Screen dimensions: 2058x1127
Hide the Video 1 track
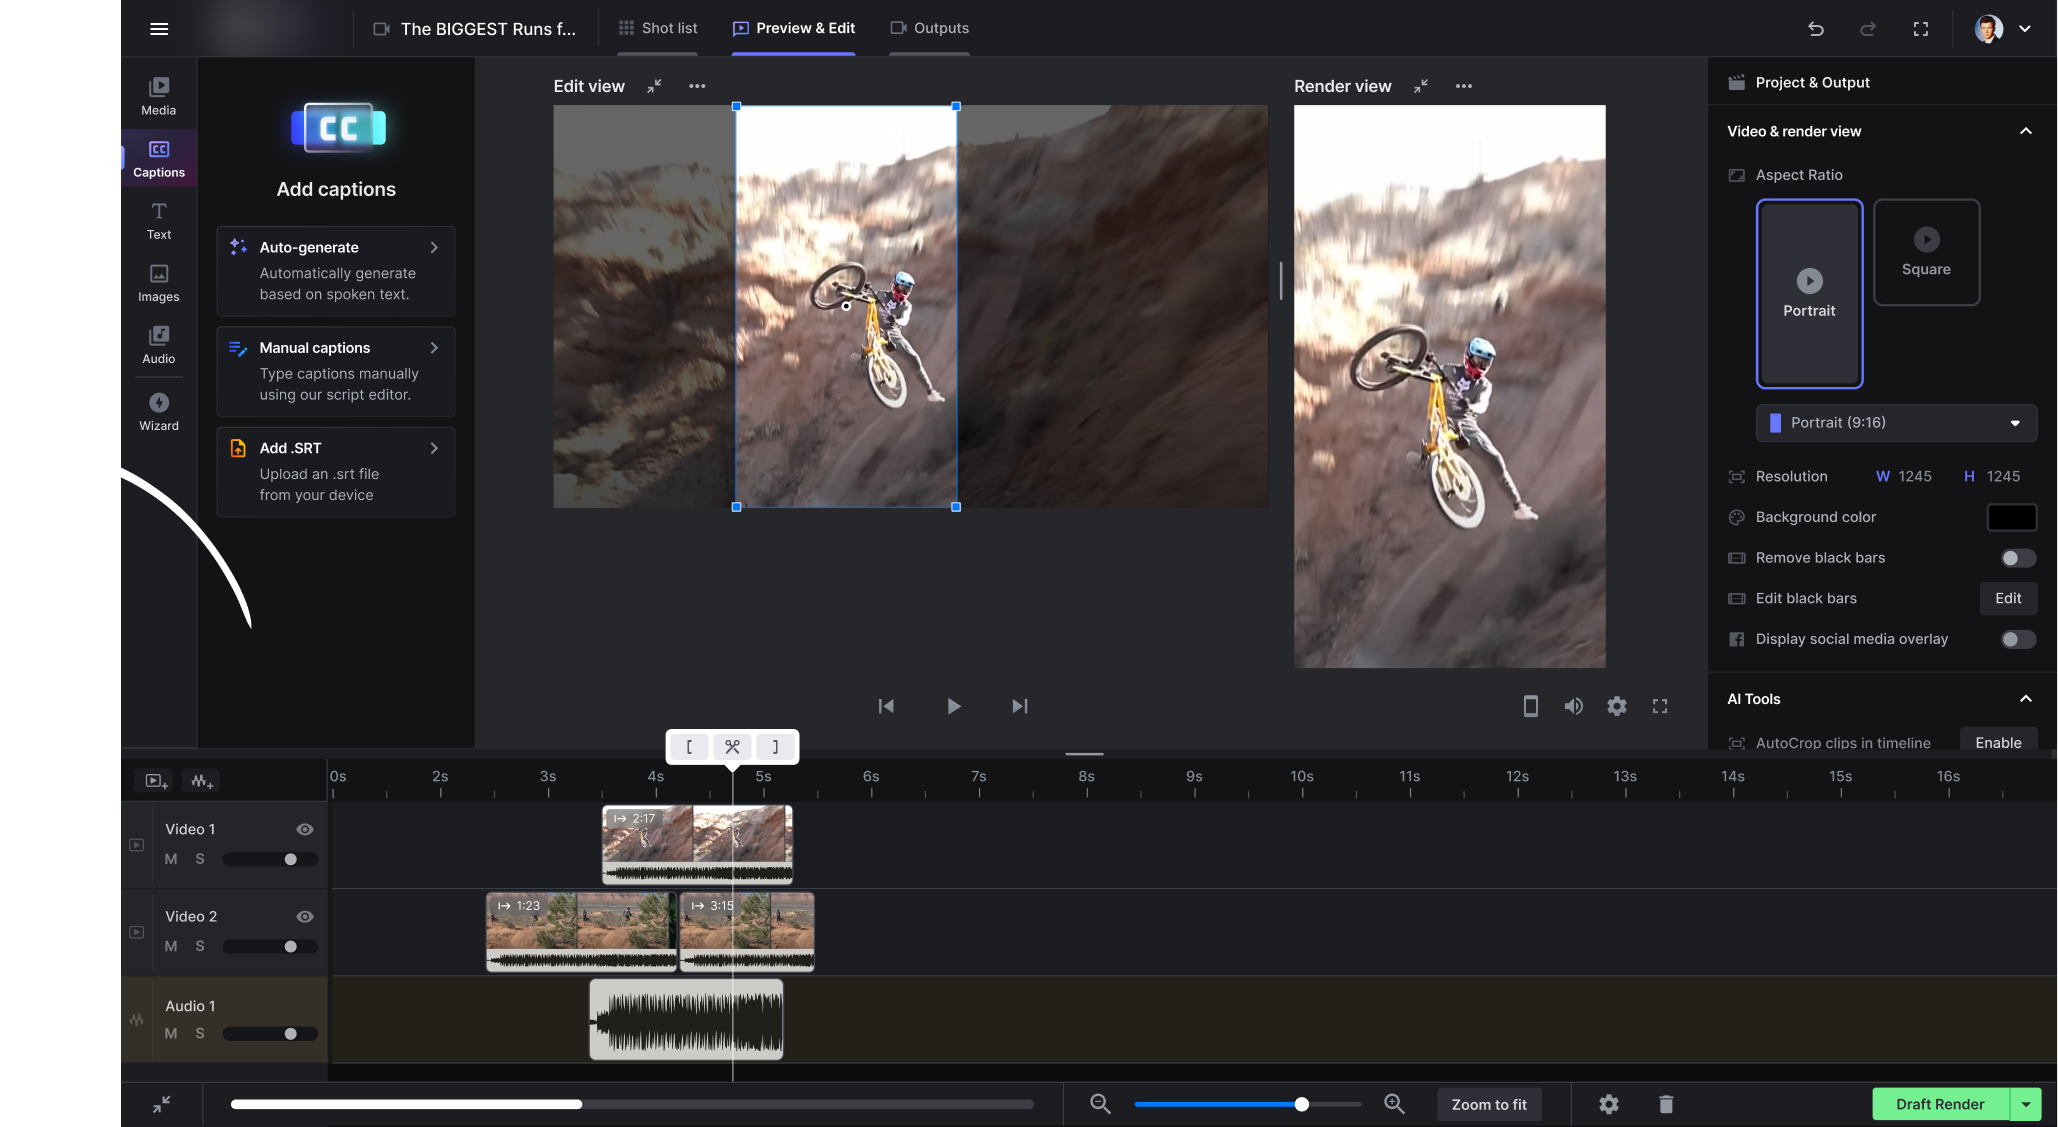(305, 829)
